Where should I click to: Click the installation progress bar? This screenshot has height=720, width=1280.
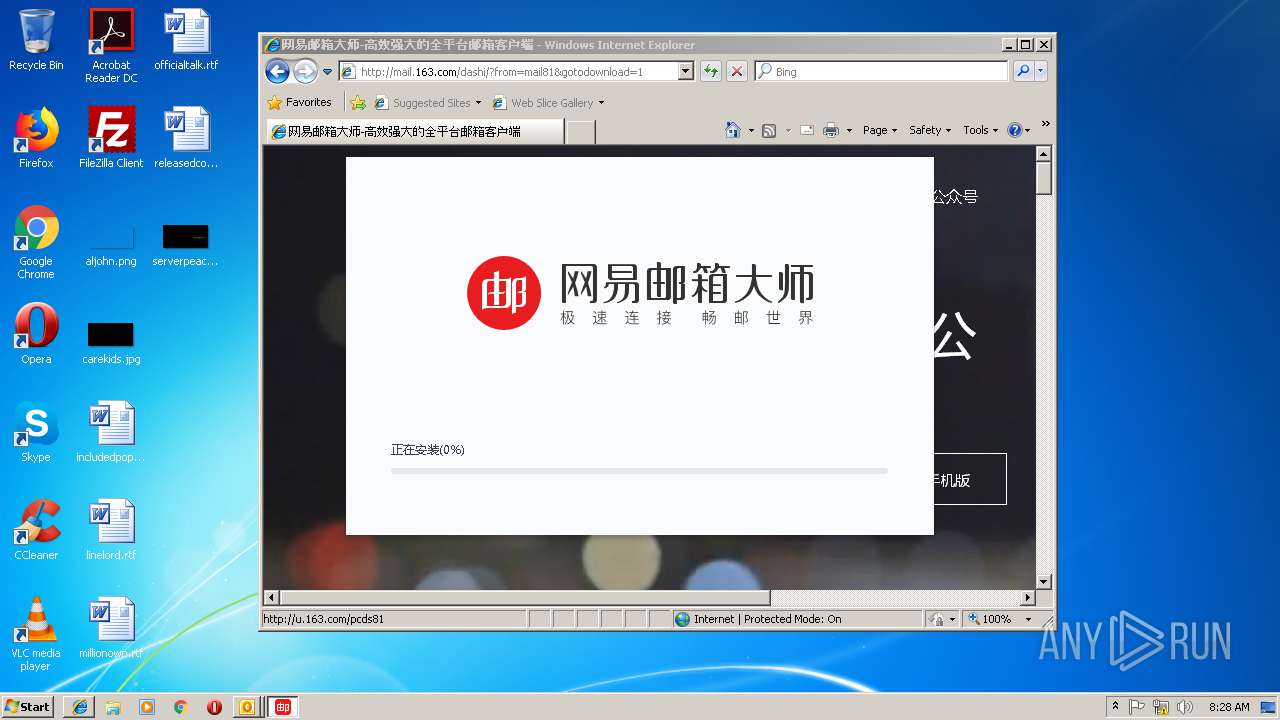tap(639, 470)
